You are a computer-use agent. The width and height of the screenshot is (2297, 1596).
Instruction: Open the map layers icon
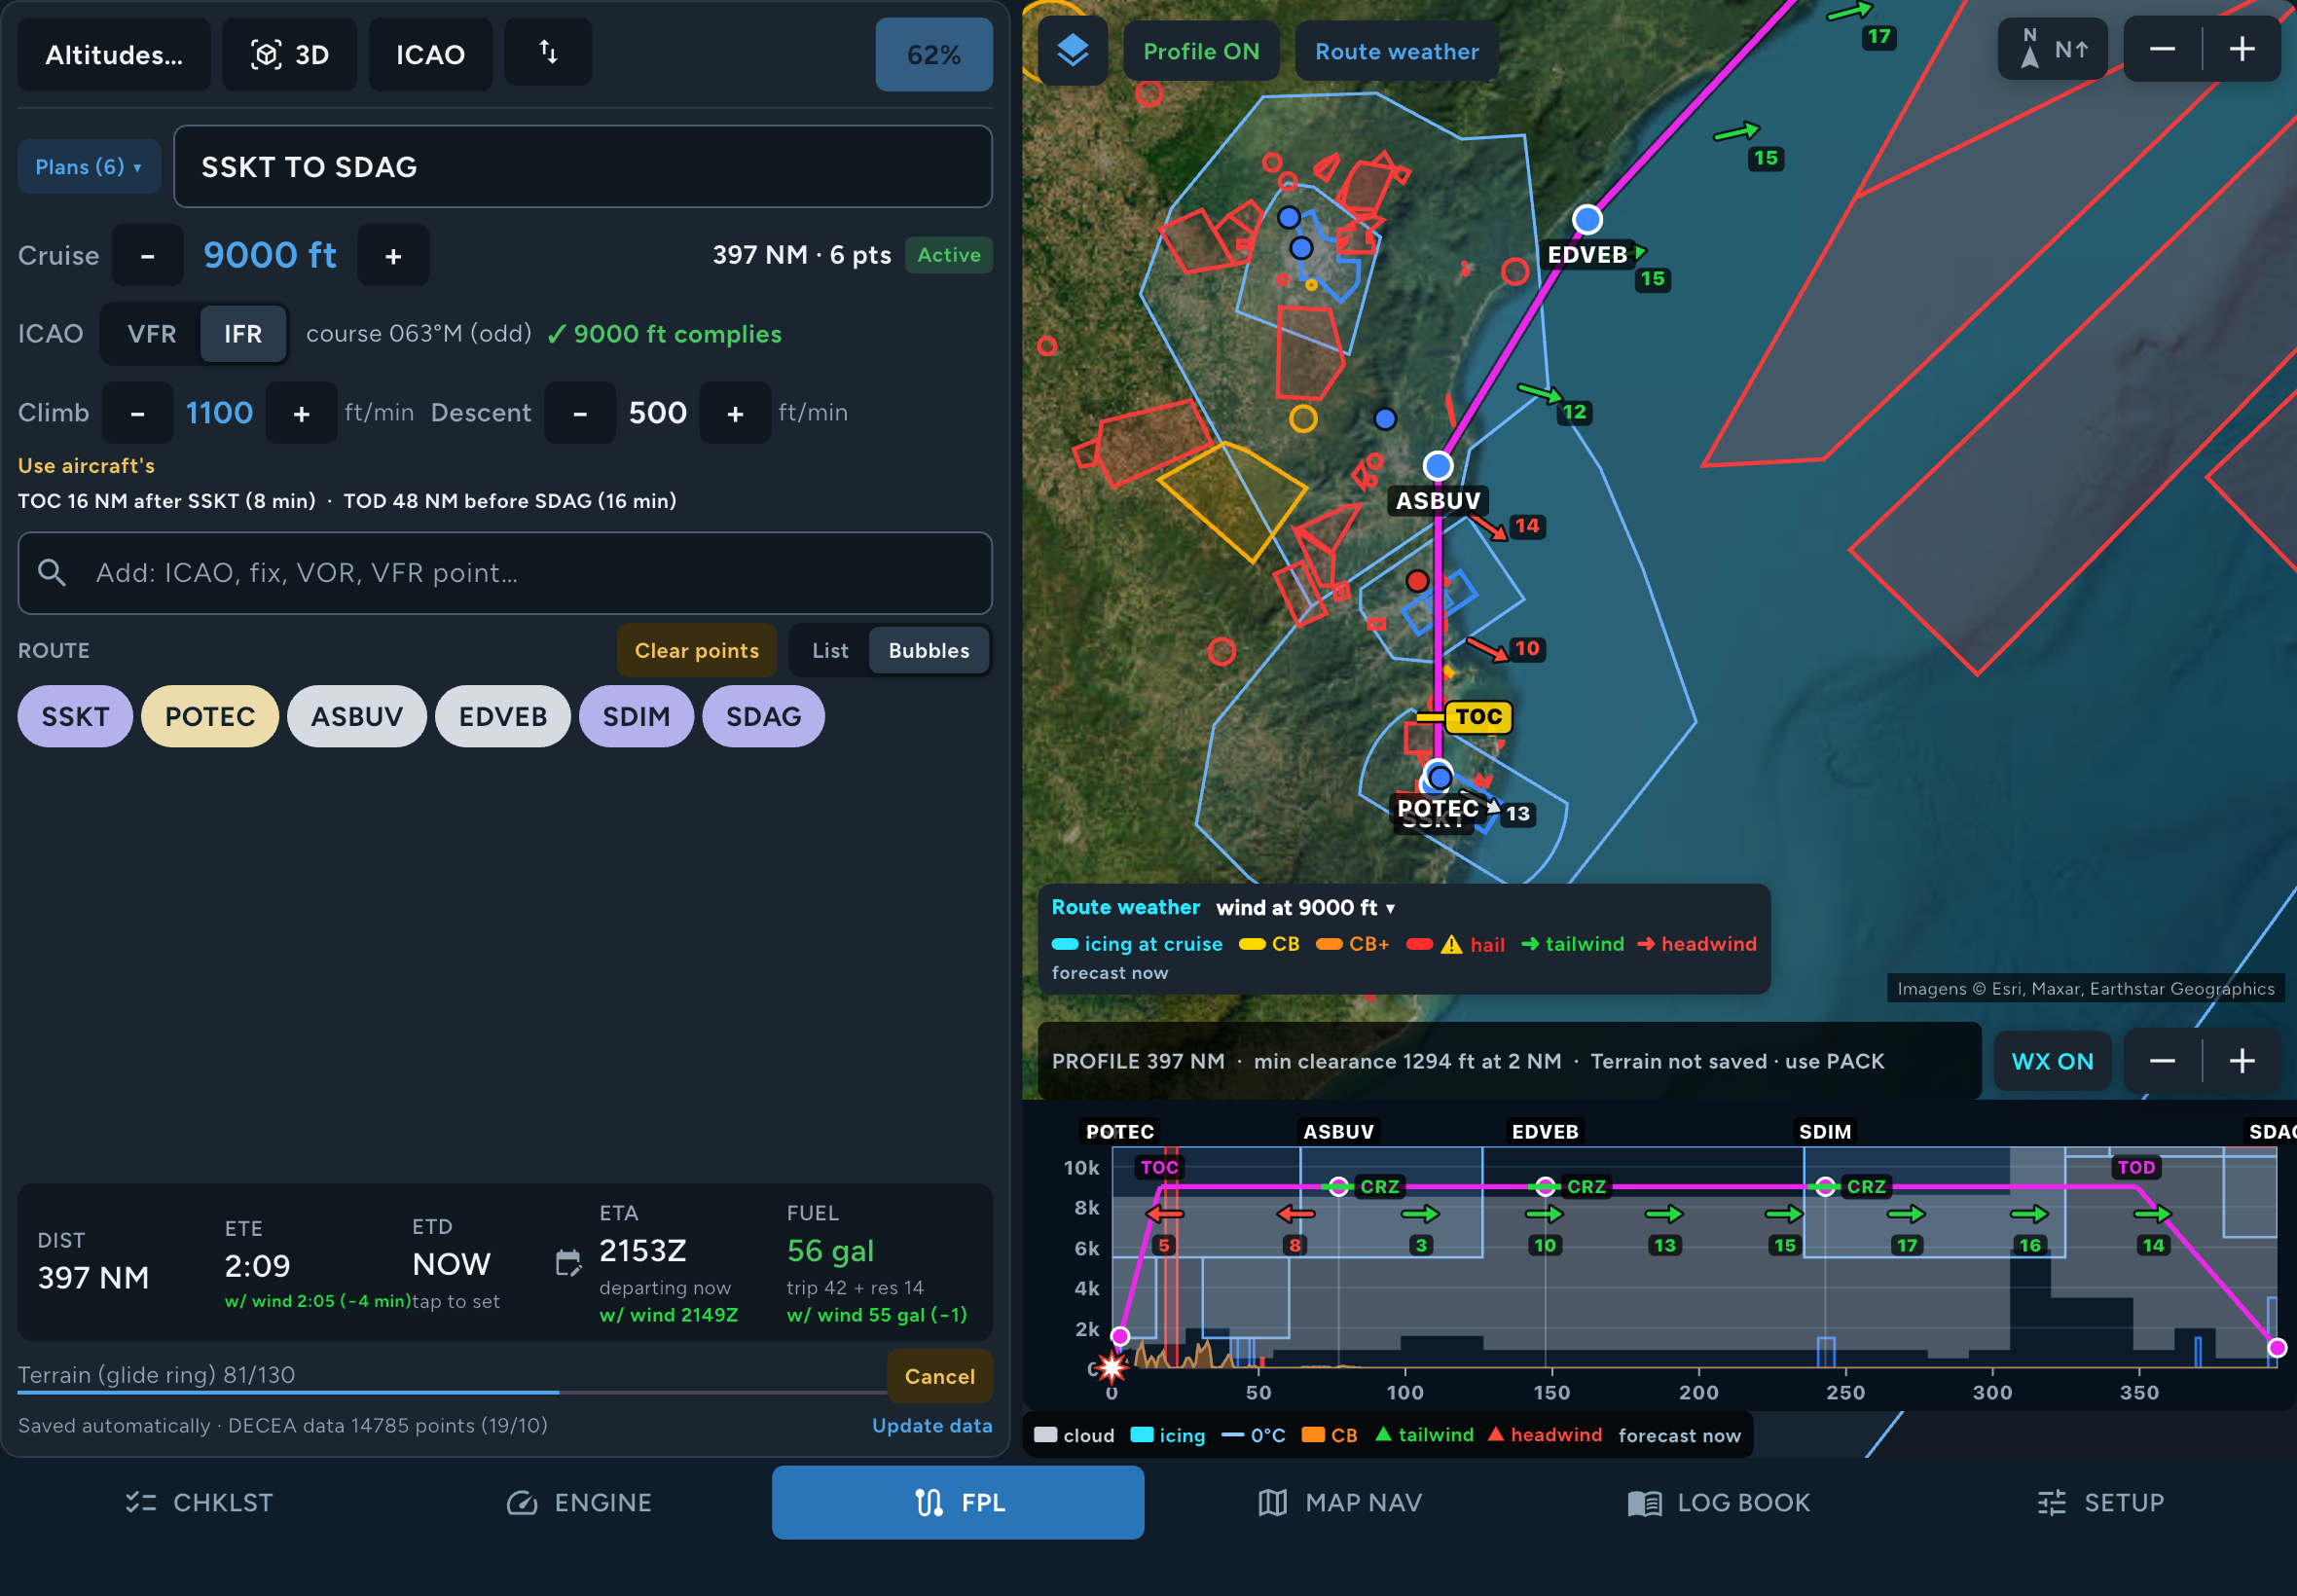(x=1072, y=50)
